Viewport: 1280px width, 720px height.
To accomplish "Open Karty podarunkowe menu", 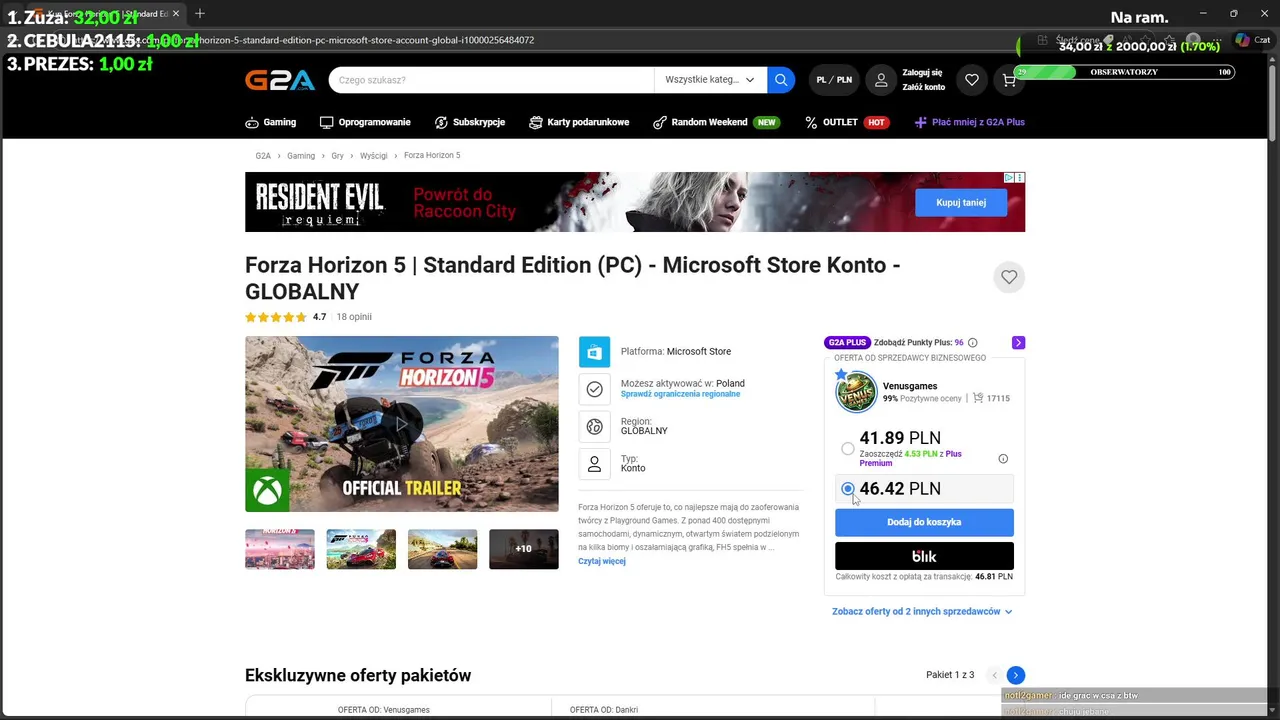I will click(x=579, y=122).
